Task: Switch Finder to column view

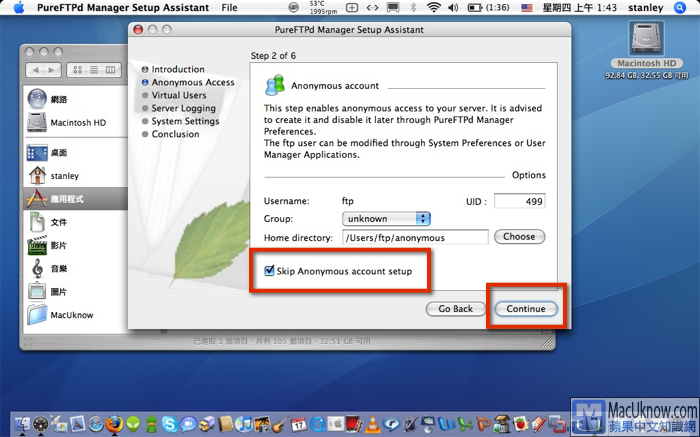Action: click(110, 70)
